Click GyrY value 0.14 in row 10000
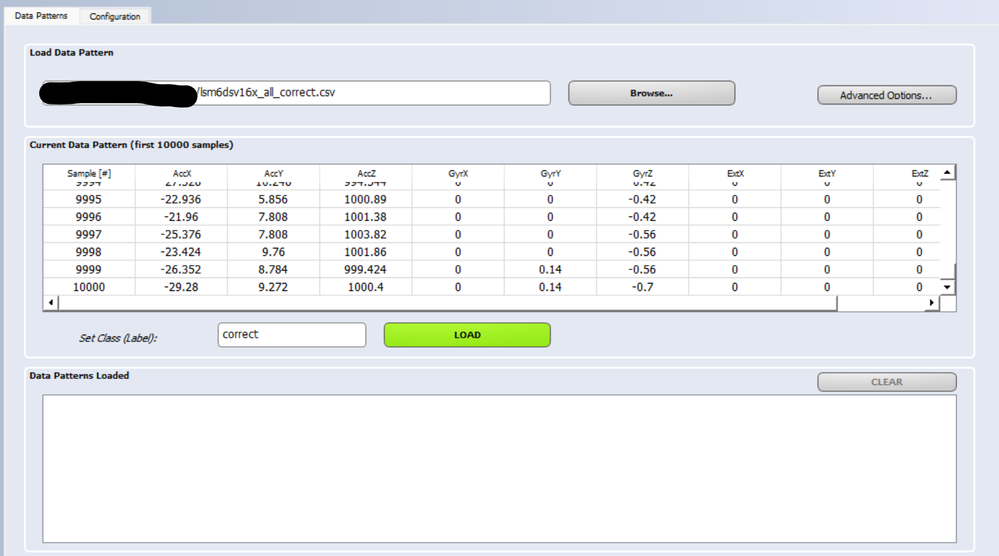 [550, 287]
